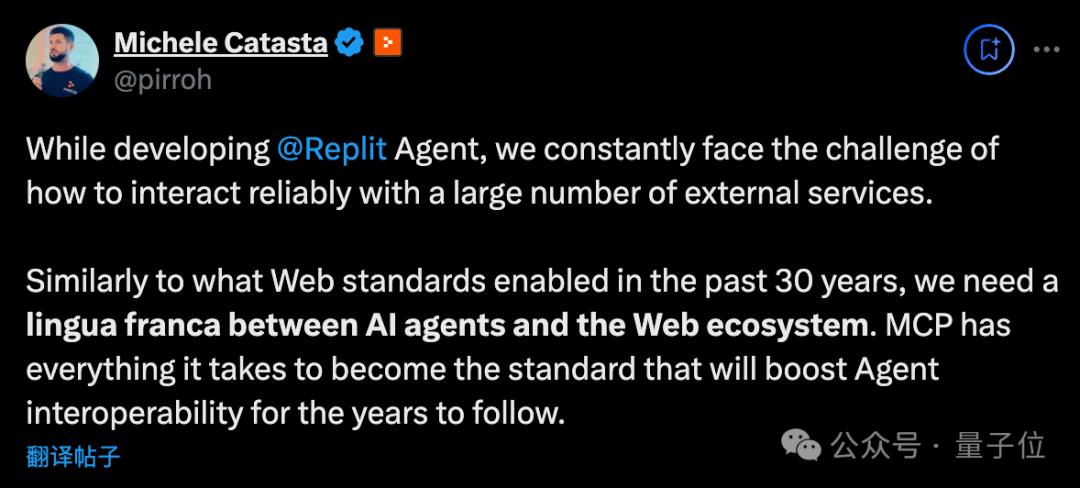
Task: Click the orange Replit affiliation badge
Action: 387,43
